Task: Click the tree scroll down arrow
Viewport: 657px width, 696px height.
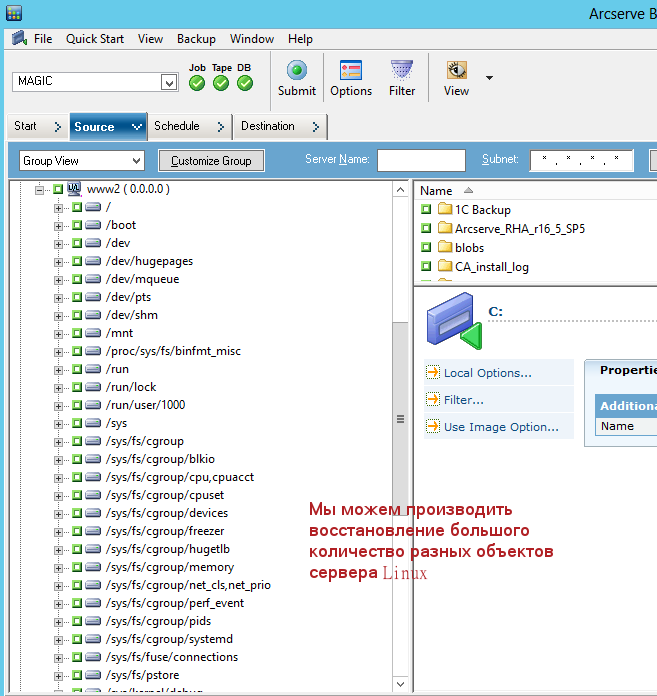Action: click(400, 684)
